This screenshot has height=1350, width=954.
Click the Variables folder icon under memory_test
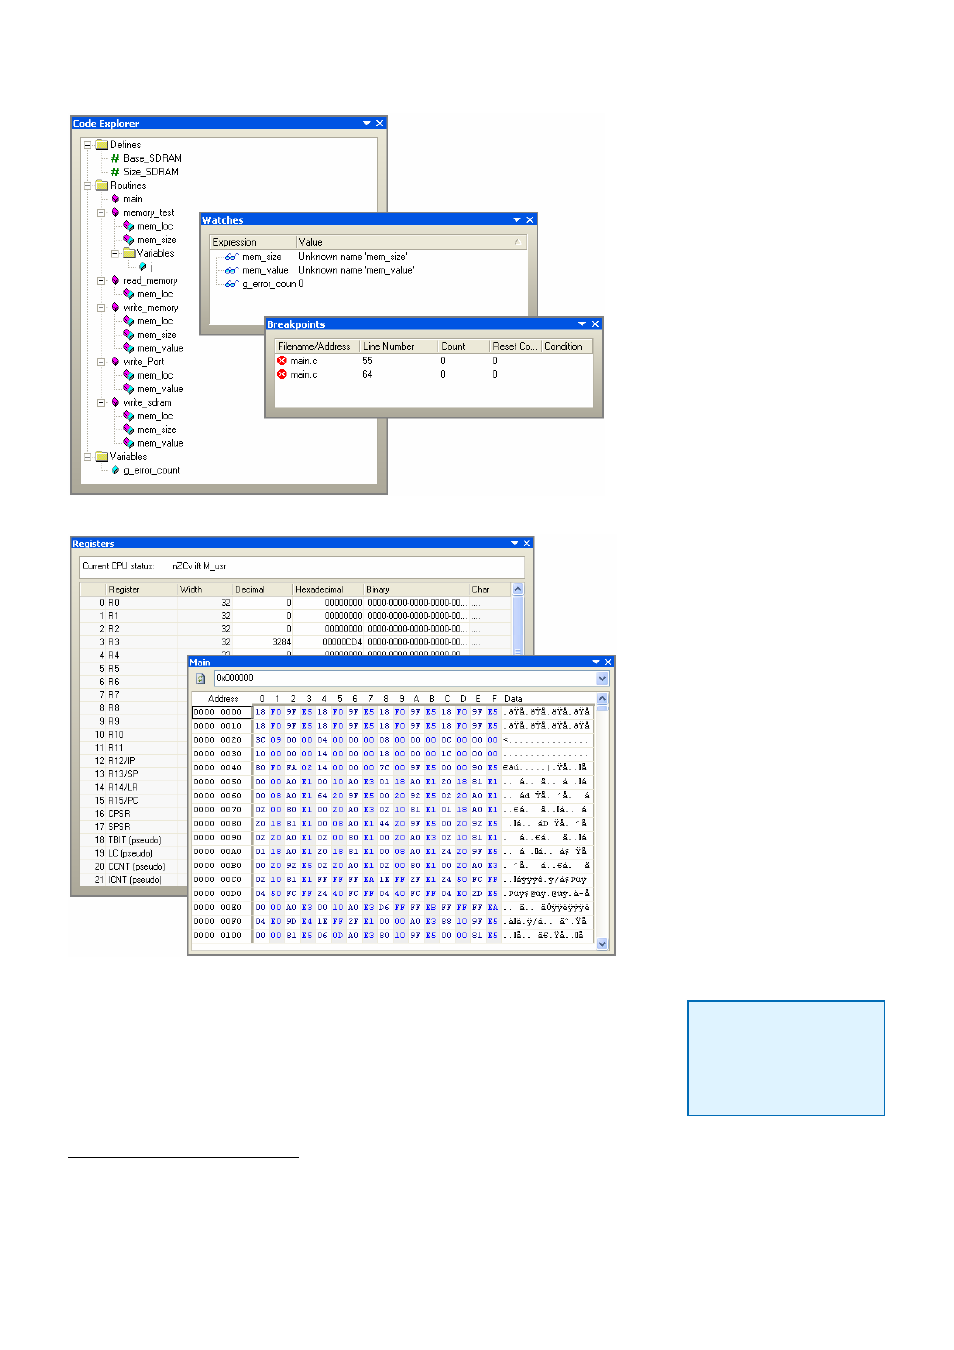point(128,254)
